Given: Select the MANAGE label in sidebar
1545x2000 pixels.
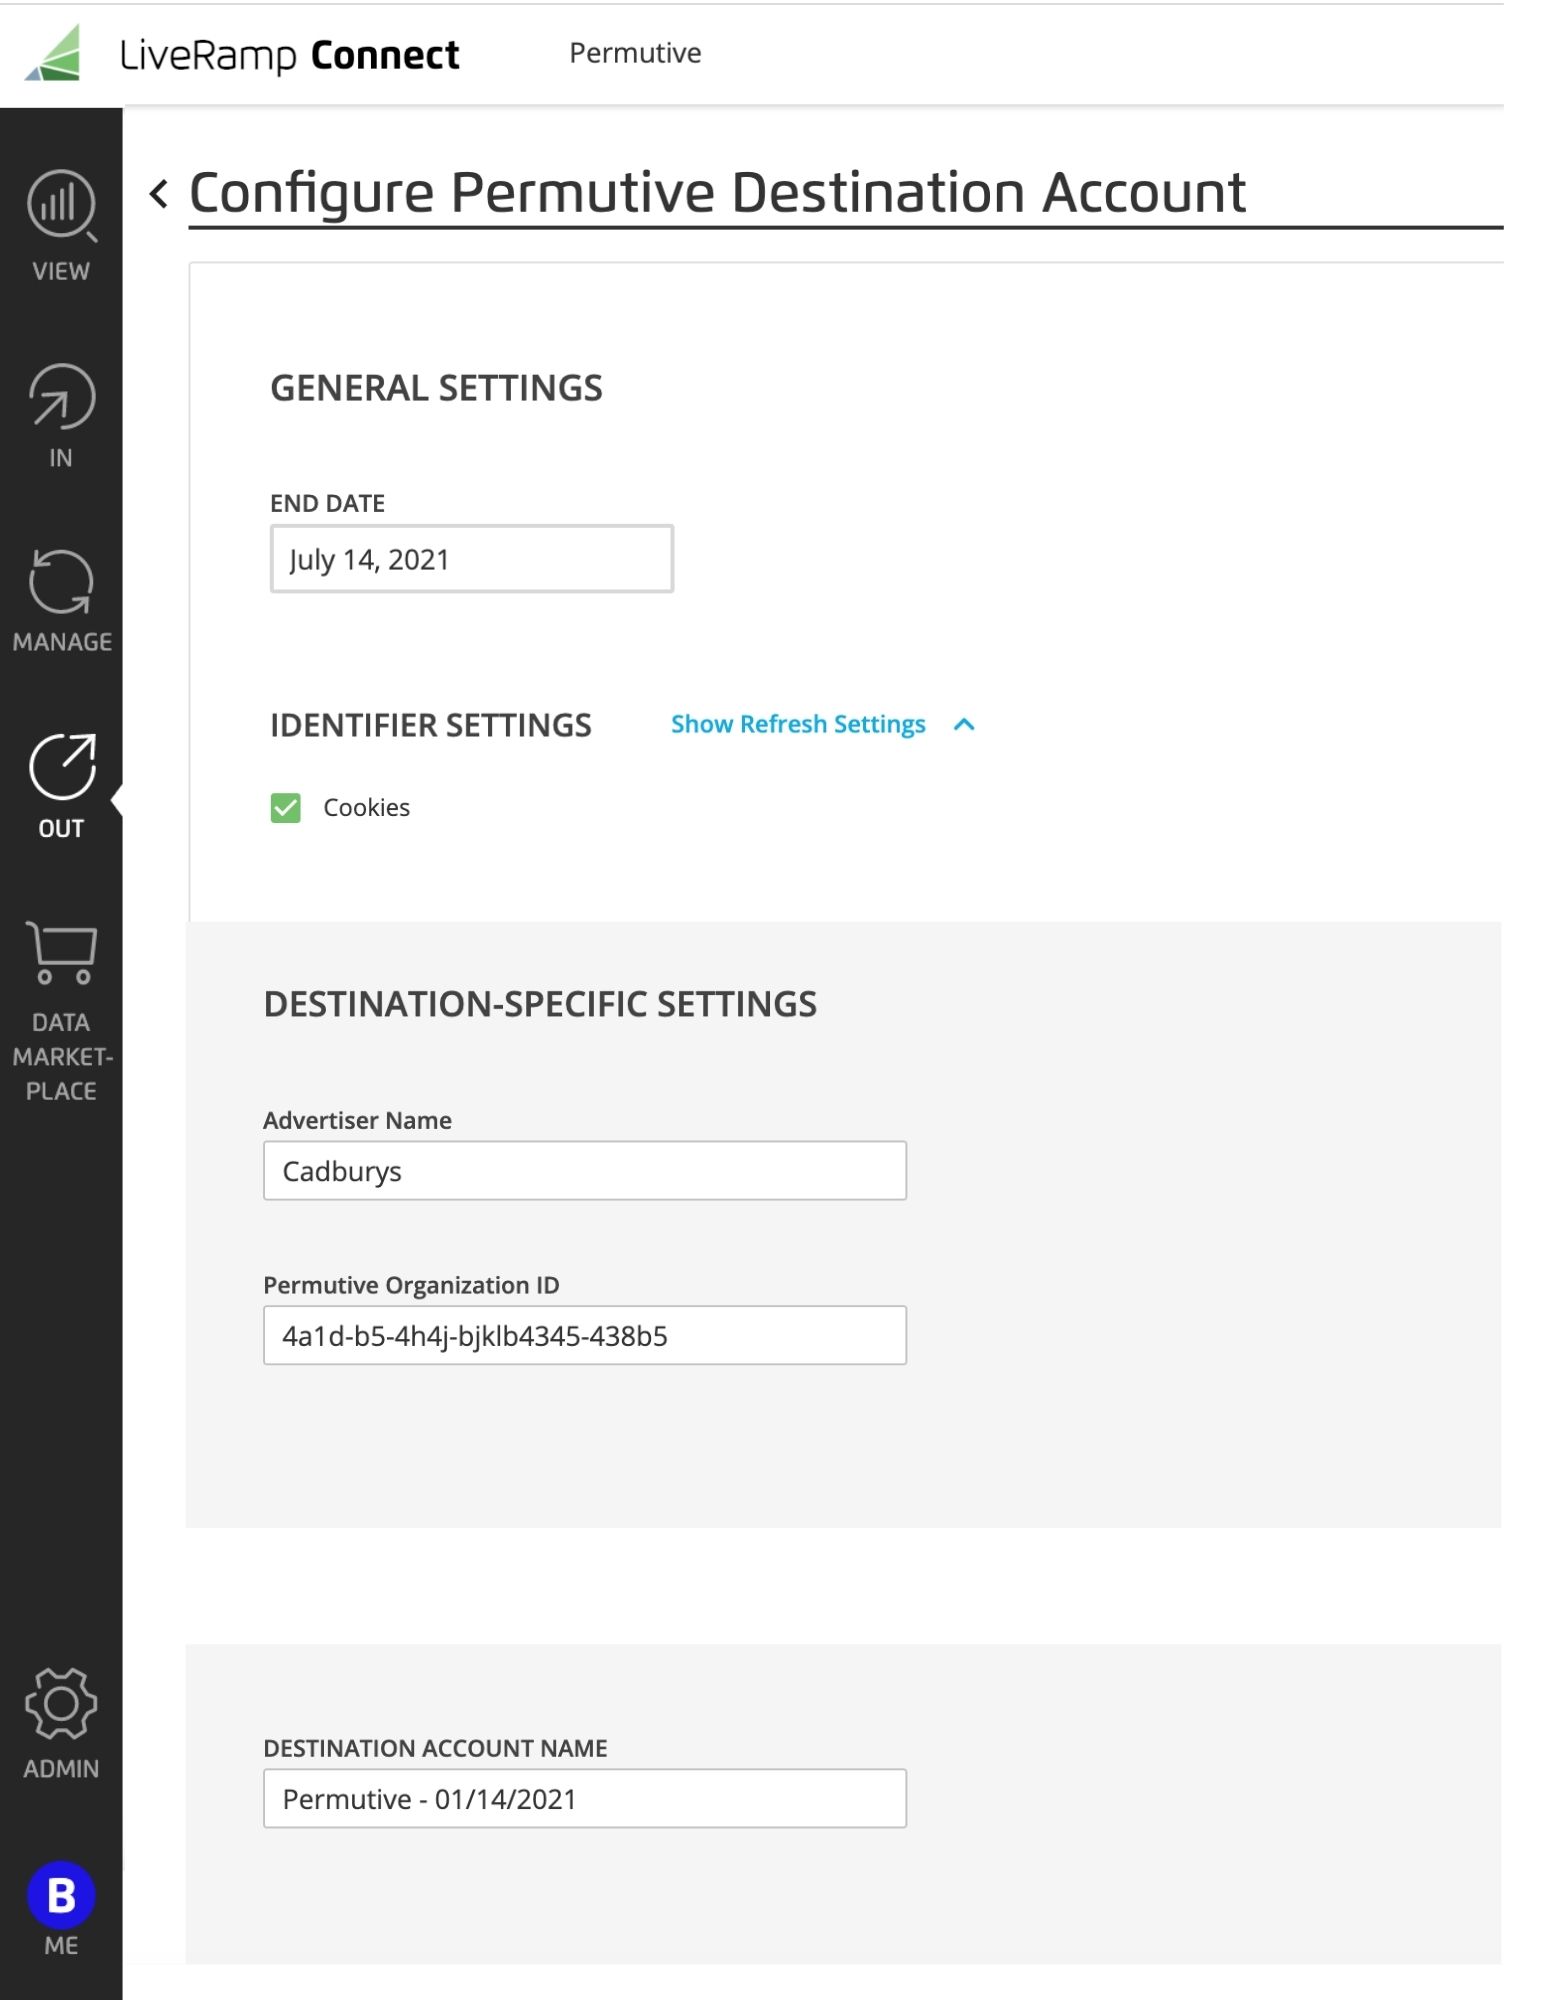Looking at the screenshot, I should pyautogui.click(x=62, y=642).
